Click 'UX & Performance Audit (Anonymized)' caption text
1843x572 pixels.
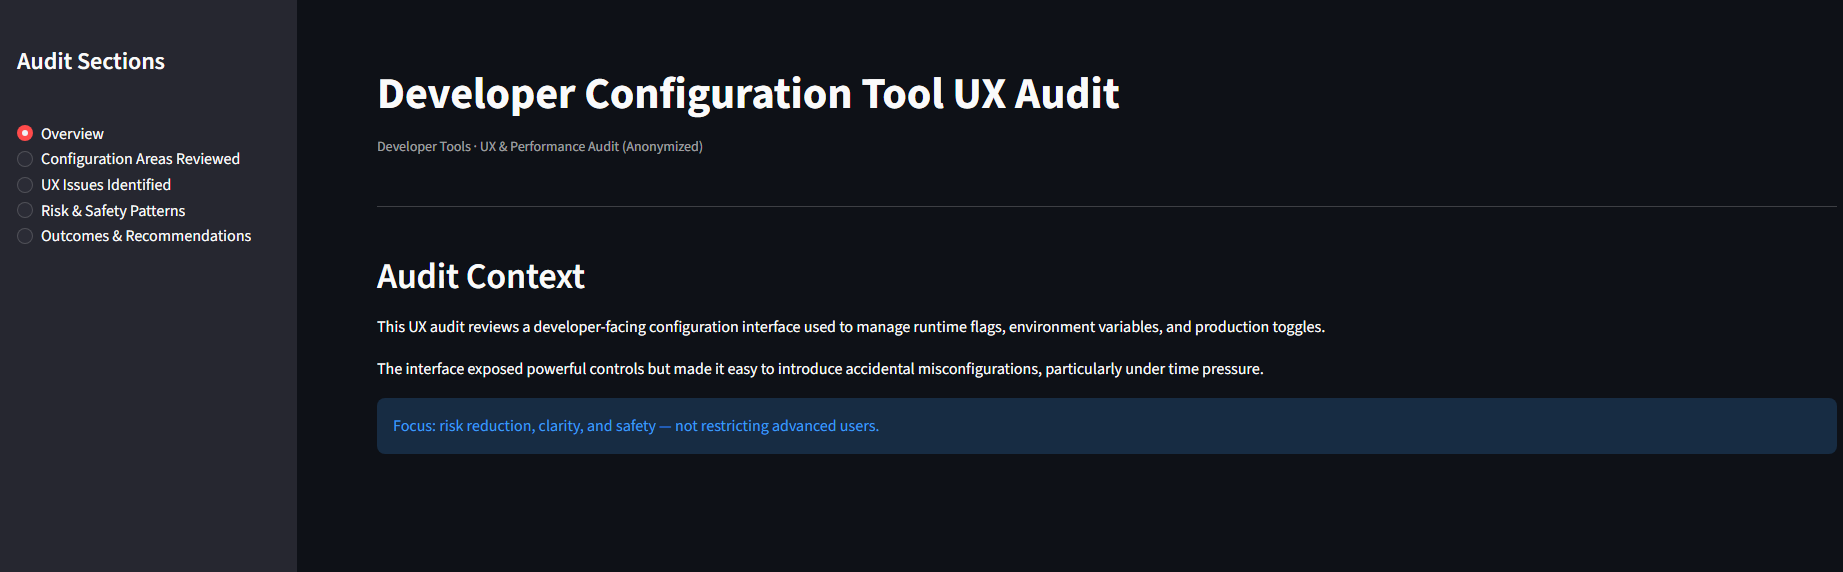[x=591, y=147]
